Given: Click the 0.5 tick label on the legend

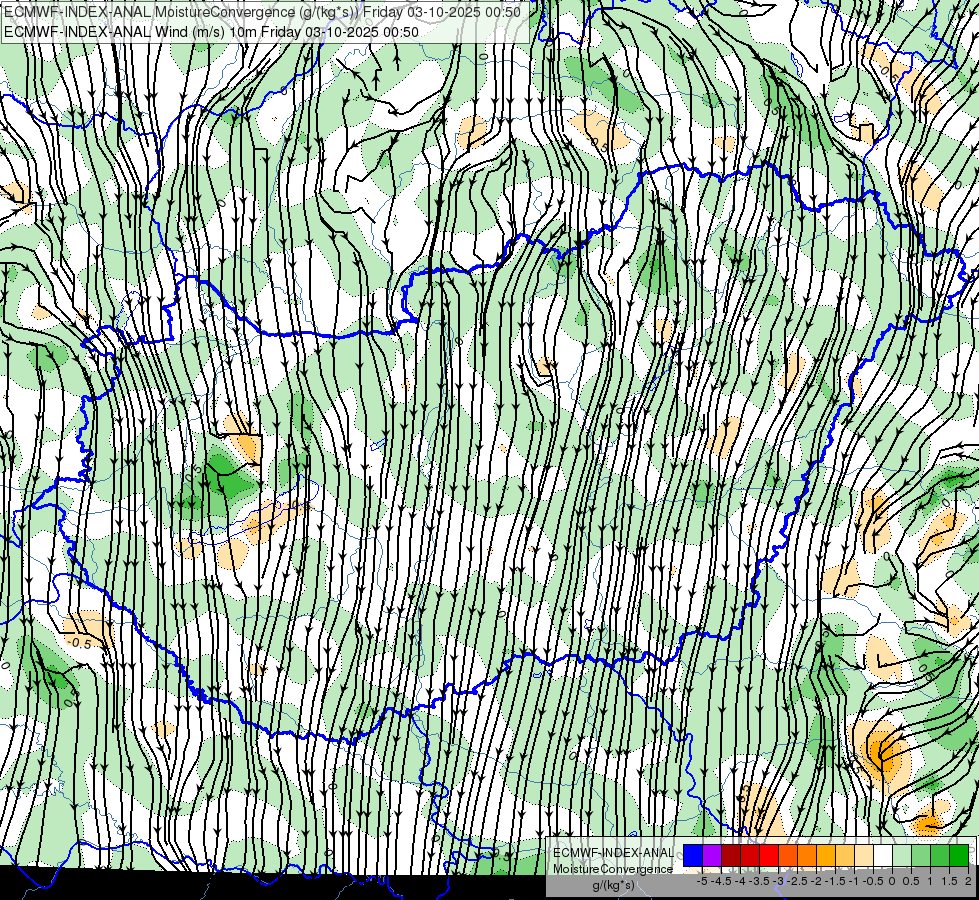Looking at the screenshot, I should [911, 881].
